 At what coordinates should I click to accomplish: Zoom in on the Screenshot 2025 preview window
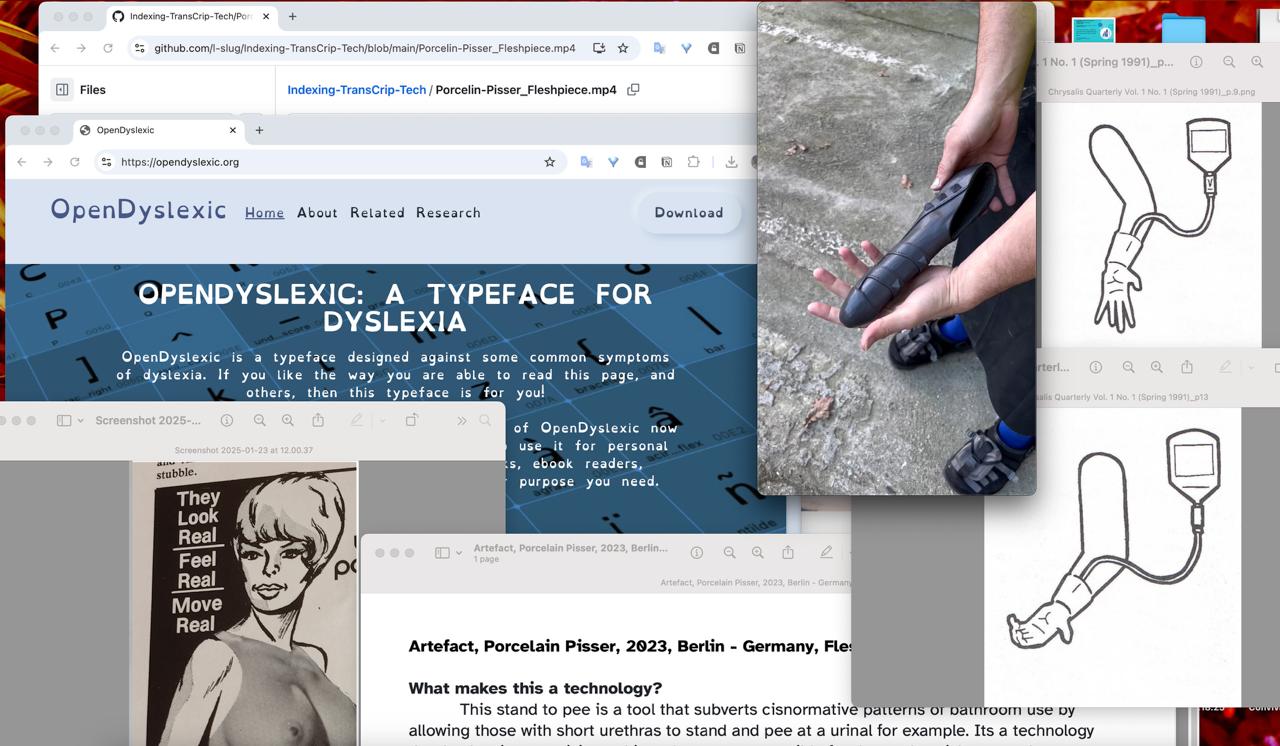pyautogui.click(x=288, y=421)
